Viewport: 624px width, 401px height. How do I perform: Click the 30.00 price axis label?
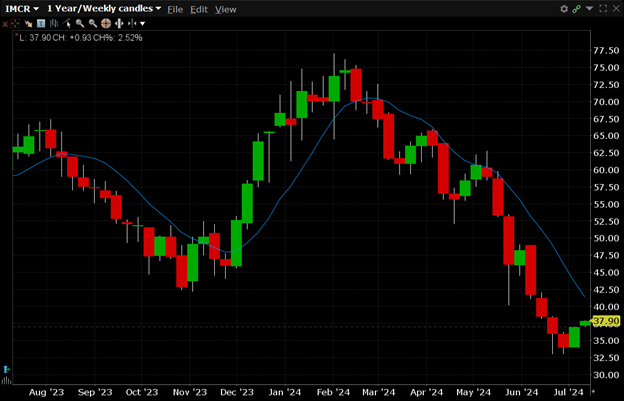(x=606, y=375)
